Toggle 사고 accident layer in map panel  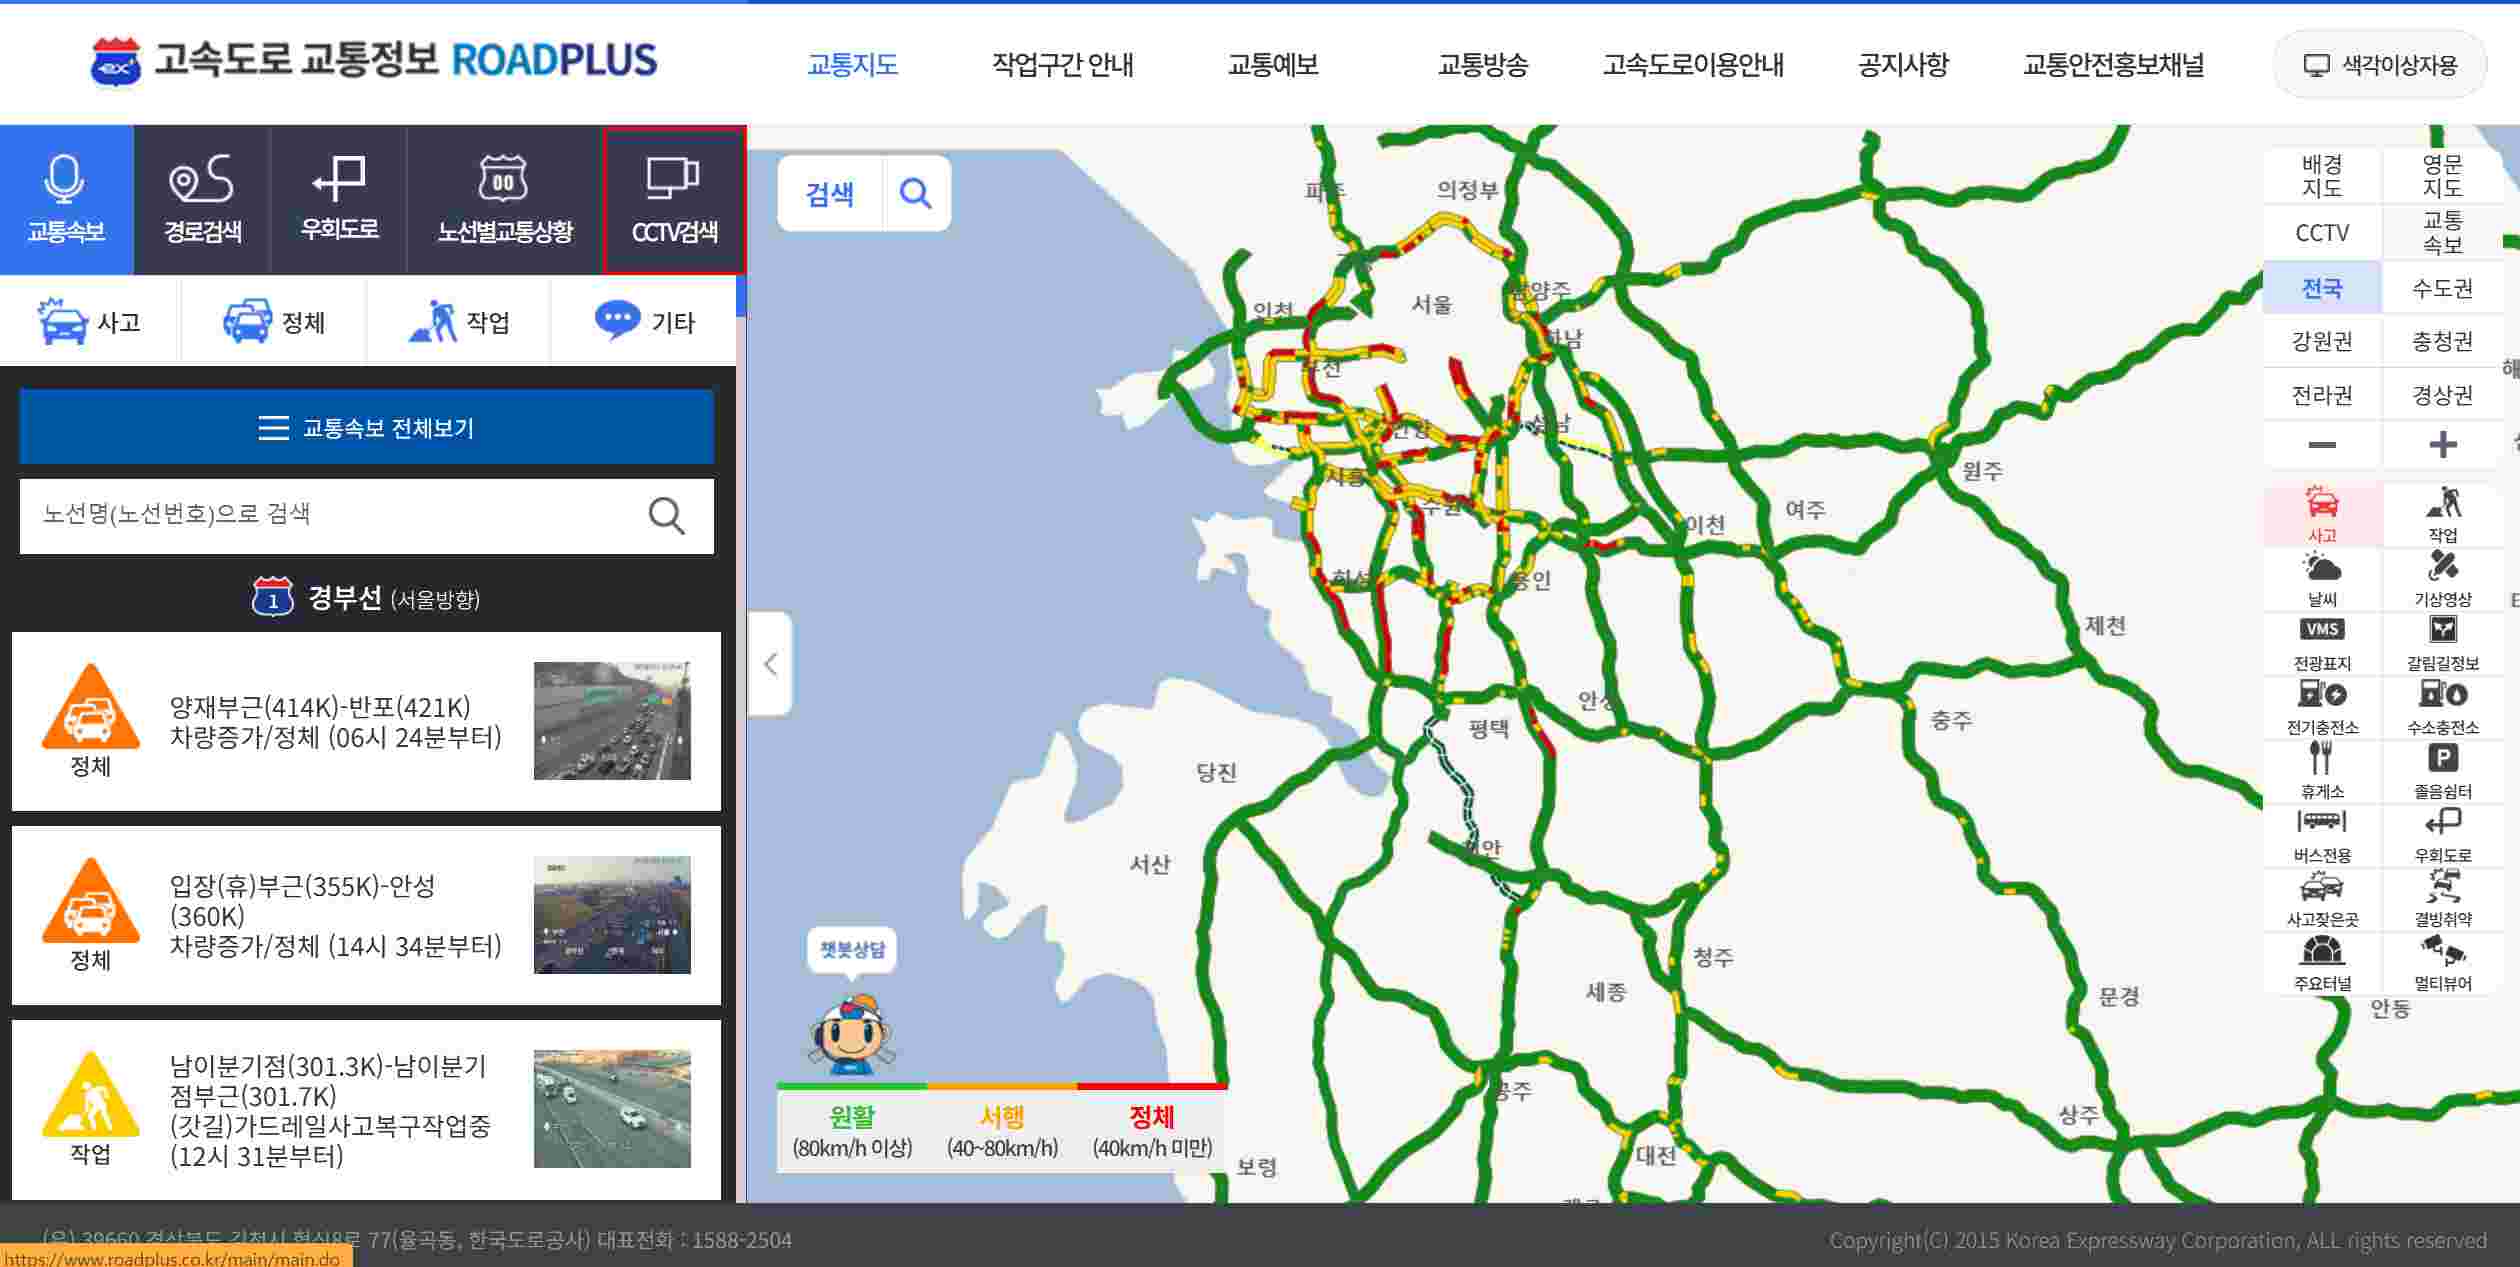pos(2321,513)
